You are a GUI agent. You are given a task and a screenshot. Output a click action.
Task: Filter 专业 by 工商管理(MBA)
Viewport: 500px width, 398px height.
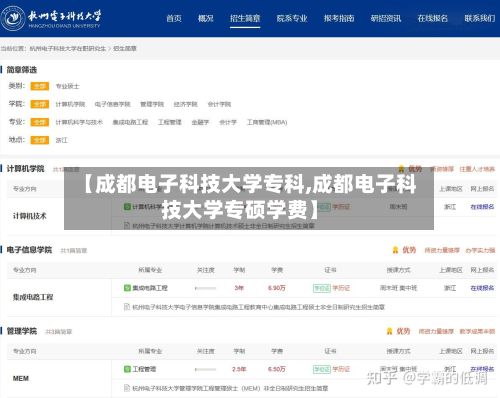coord(267,122)
